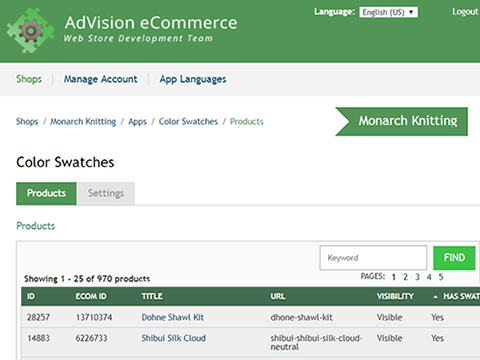
Task: Click the AdVision gear puzzle logo
Action: pyautogui.click(x=30, y=30)
